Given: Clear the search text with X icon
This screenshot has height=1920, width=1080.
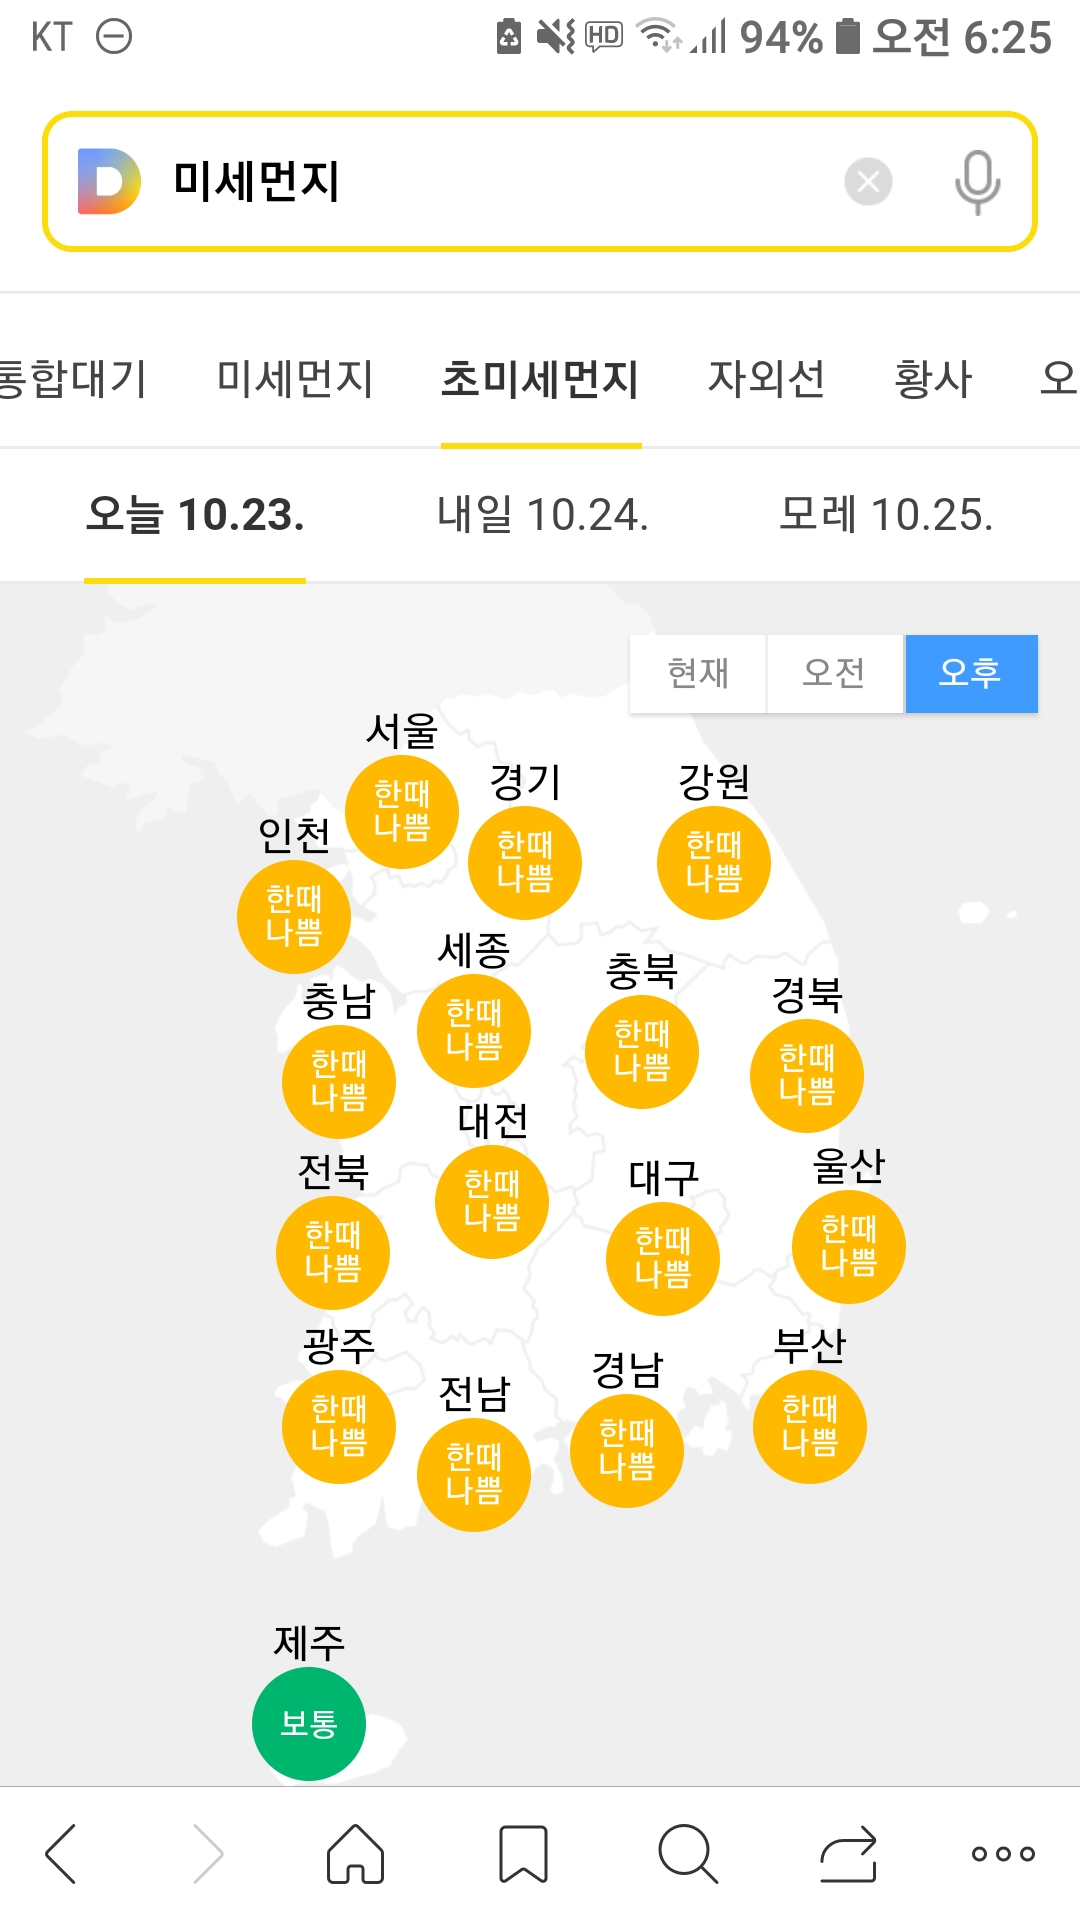Looking at the screenshot, I should coord(868,182).
